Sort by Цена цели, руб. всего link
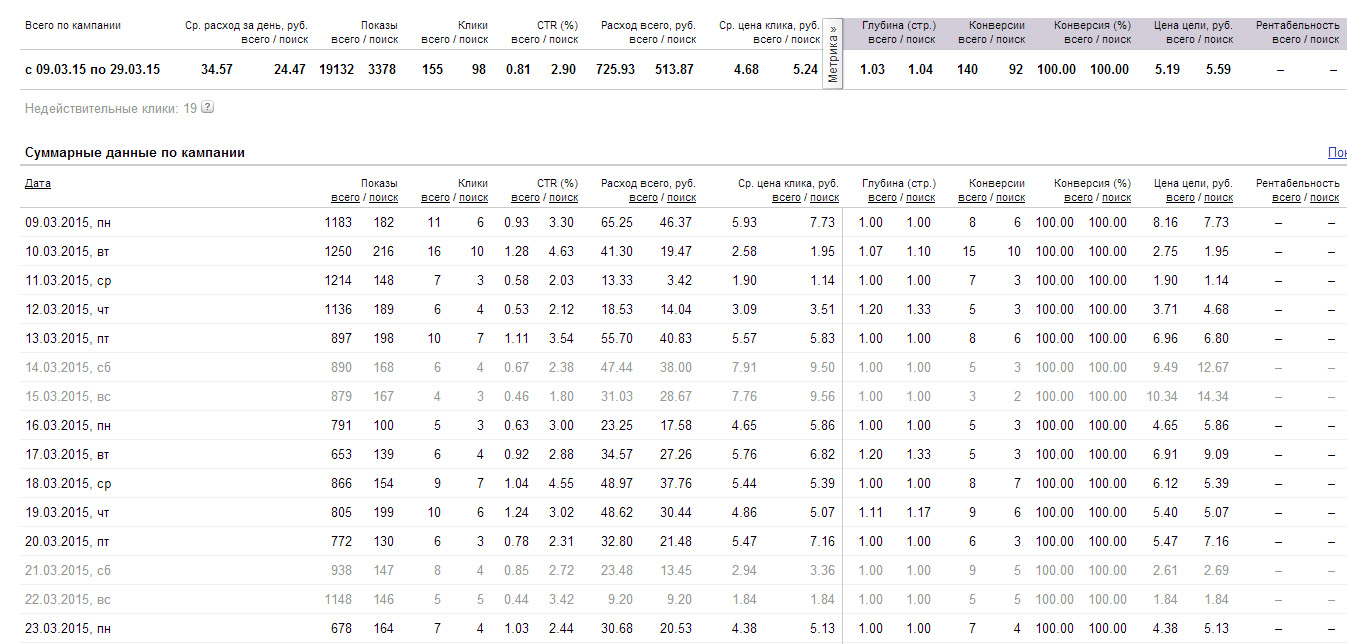Viewport: 1347px width, 644px height. (x=1180, y=198)
